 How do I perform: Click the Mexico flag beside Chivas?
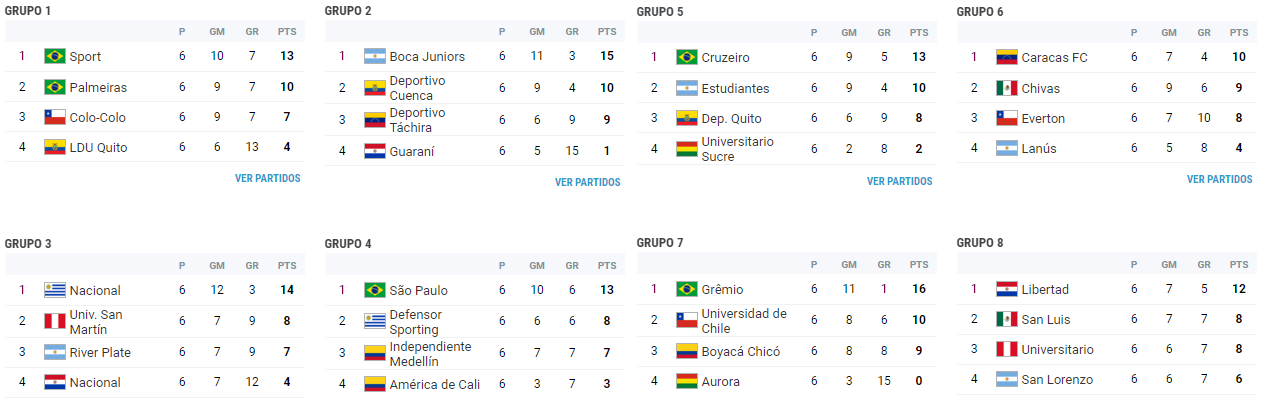coord(1007,88)
